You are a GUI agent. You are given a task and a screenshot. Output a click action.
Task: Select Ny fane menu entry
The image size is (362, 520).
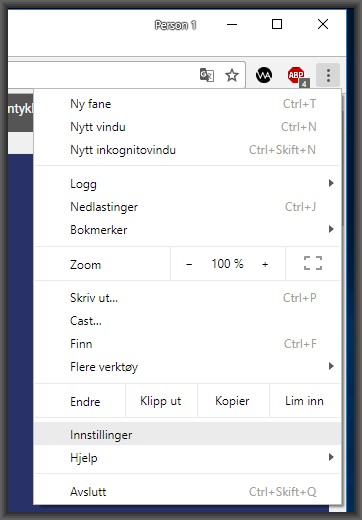tap(188, 104)
